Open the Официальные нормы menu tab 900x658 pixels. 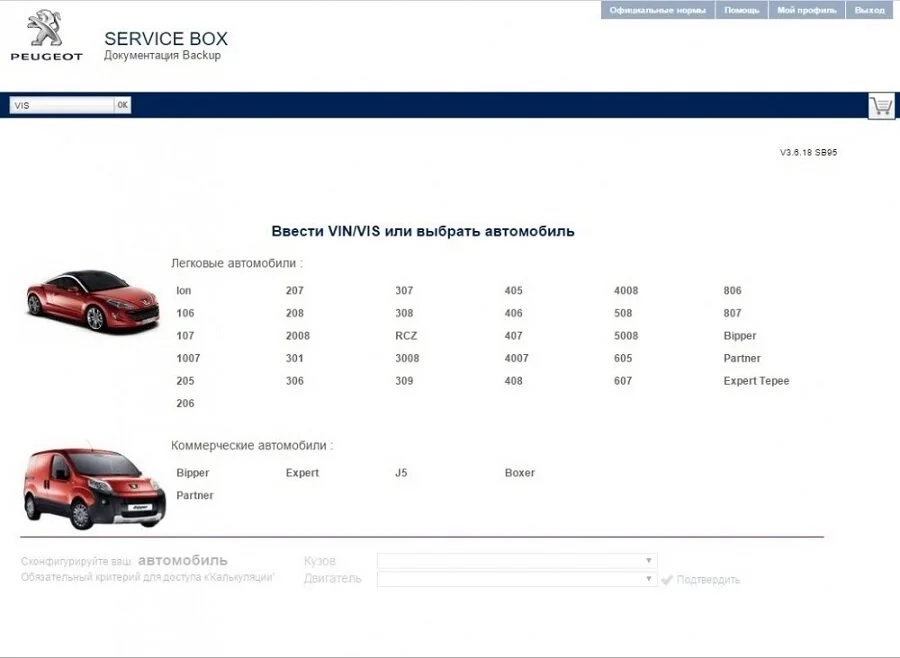coord(657,10)
